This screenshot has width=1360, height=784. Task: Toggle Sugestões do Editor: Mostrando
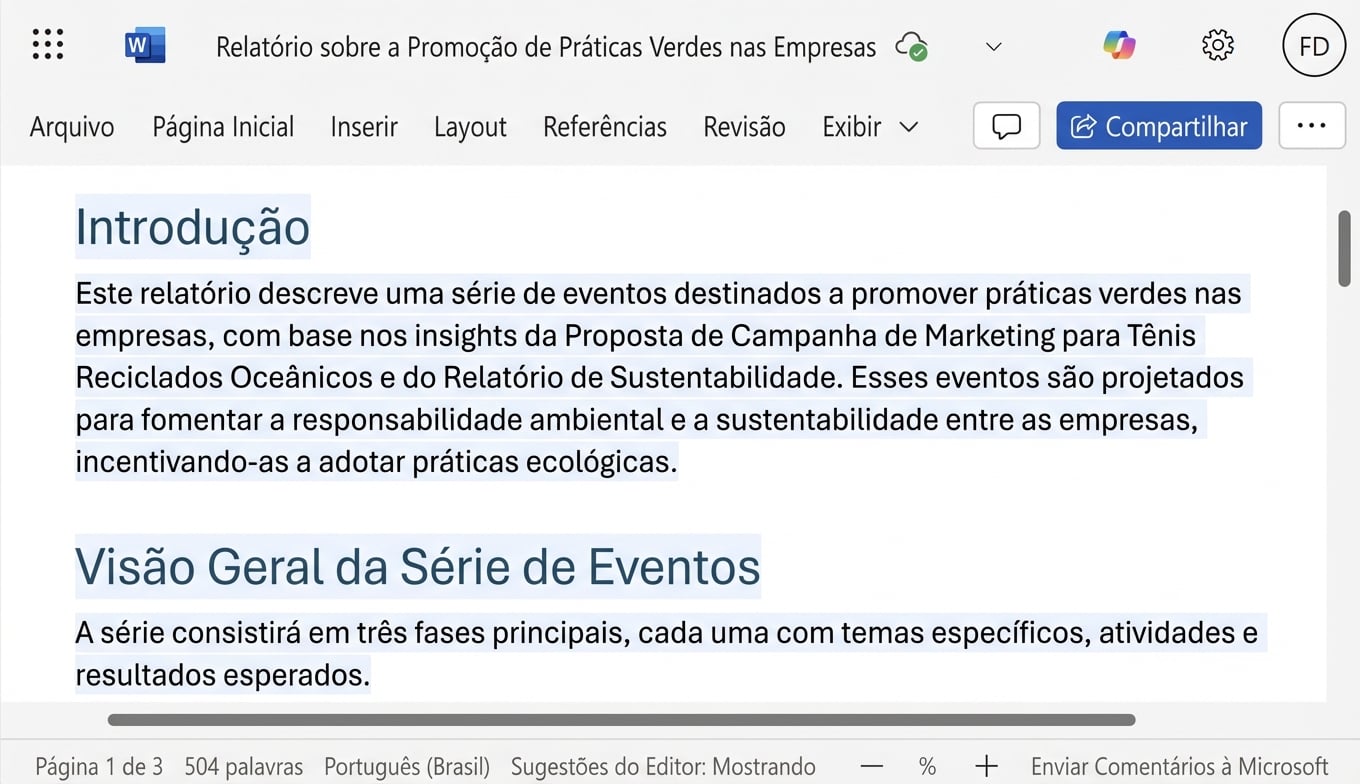coord(663,766)
